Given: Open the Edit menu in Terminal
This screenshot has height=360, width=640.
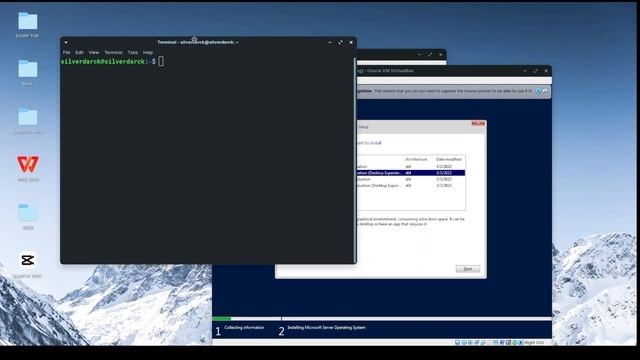Looking at the screenshot, I should pos(79,53).
